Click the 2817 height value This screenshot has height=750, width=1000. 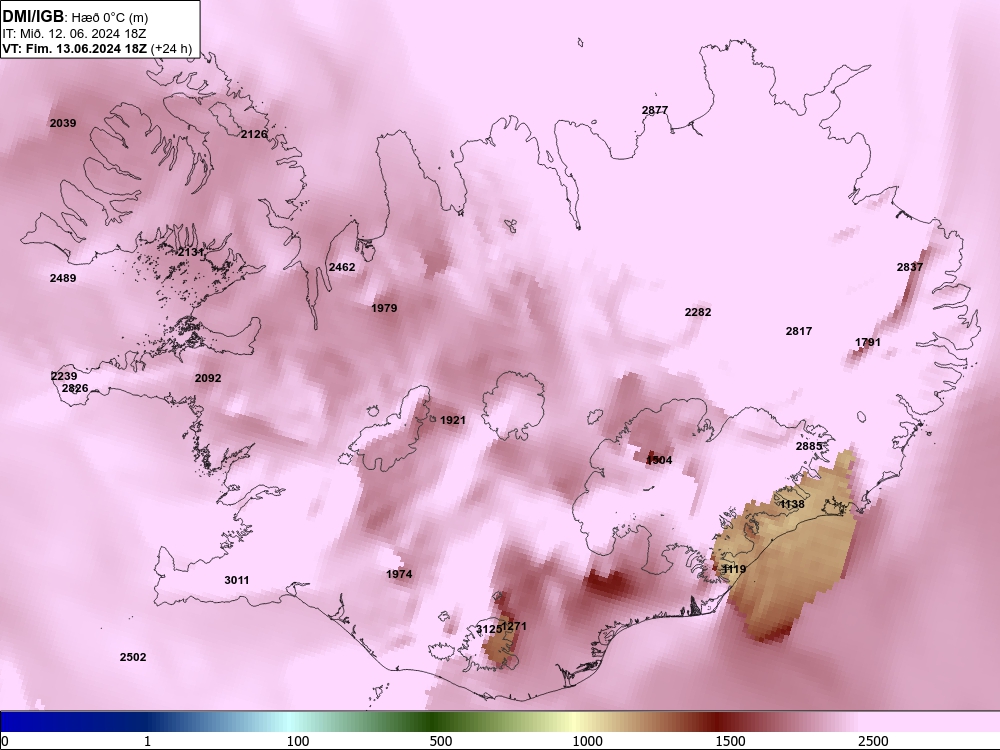798,331
